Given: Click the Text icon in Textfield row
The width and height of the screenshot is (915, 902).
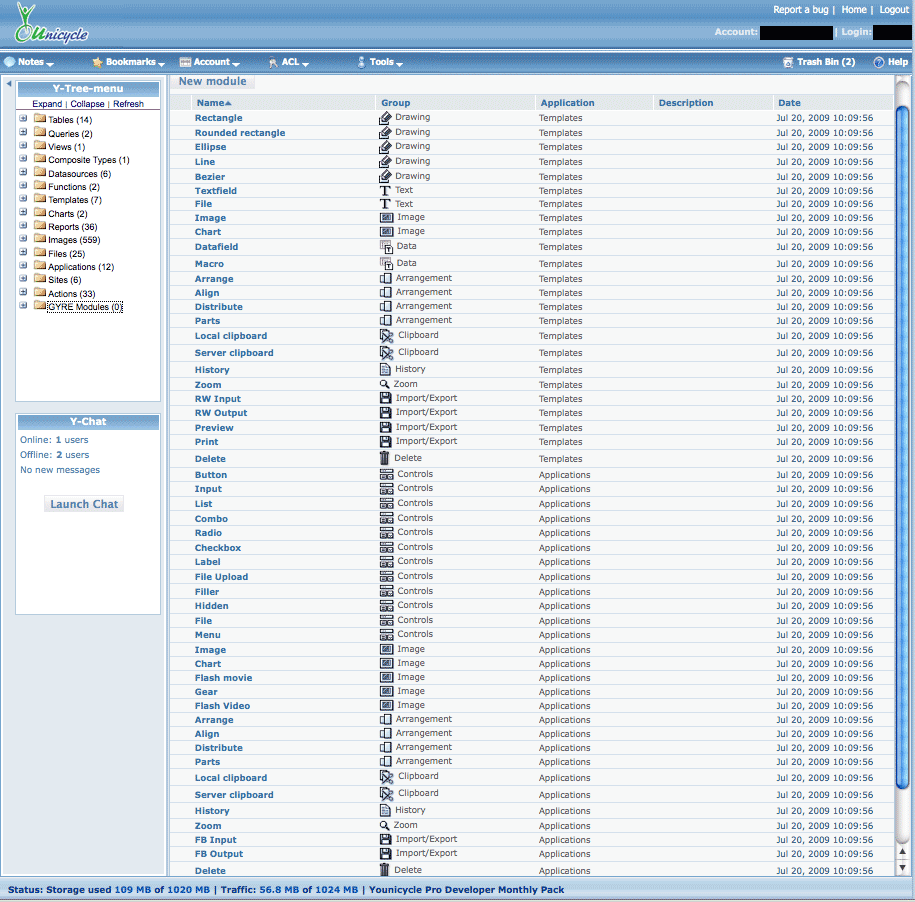Looking at the screenshot, I should coord(386,190).
